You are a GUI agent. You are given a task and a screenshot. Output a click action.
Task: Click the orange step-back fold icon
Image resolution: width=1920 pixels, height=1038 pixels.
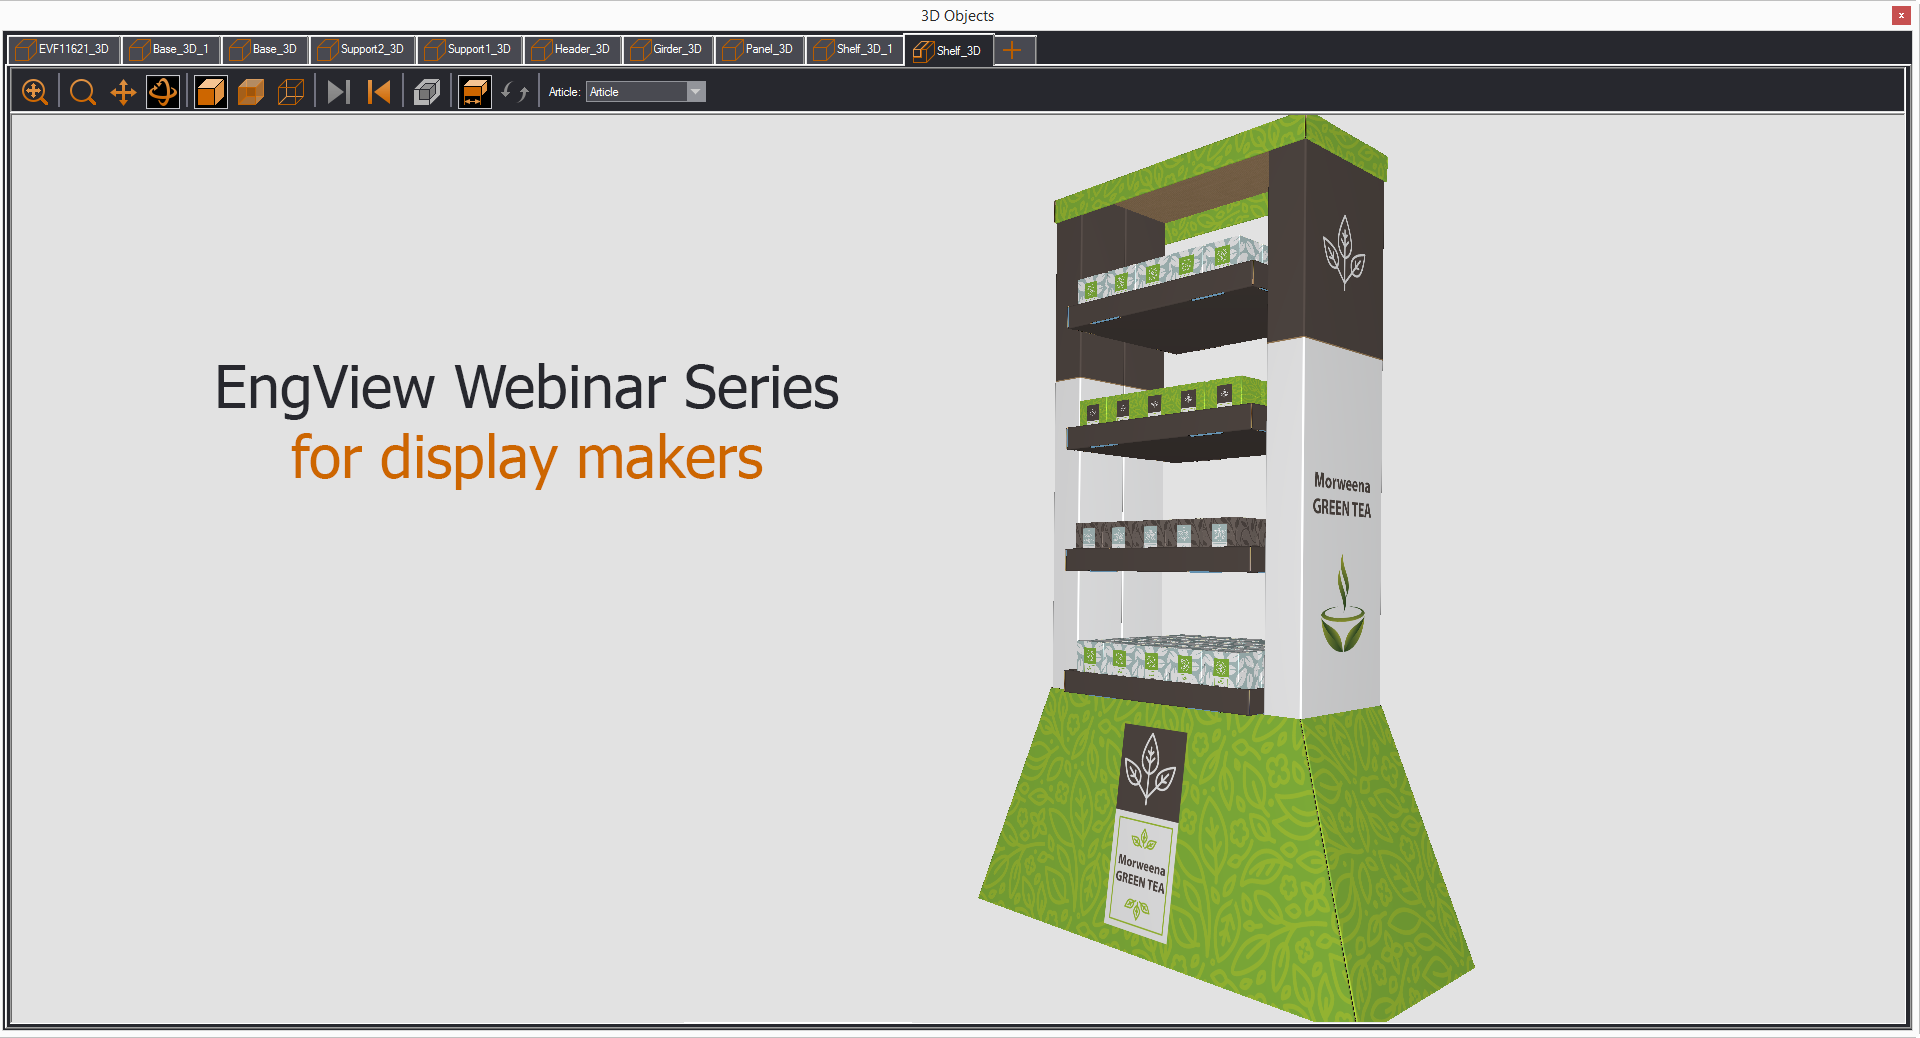379,92
